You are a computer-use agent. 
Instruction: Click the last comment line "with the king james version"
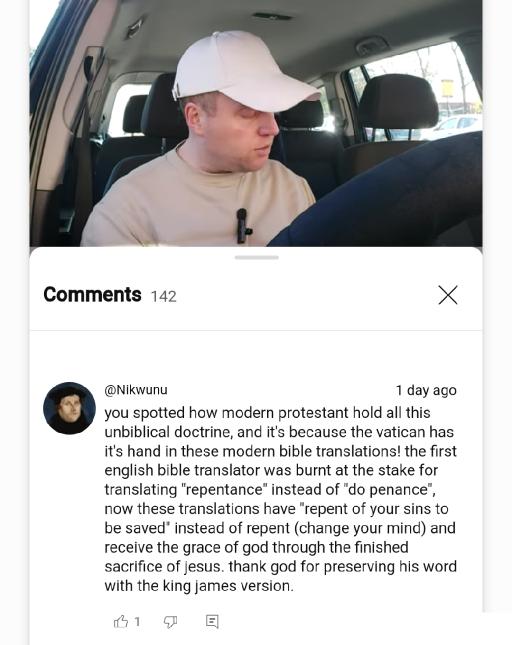point(199,585)
